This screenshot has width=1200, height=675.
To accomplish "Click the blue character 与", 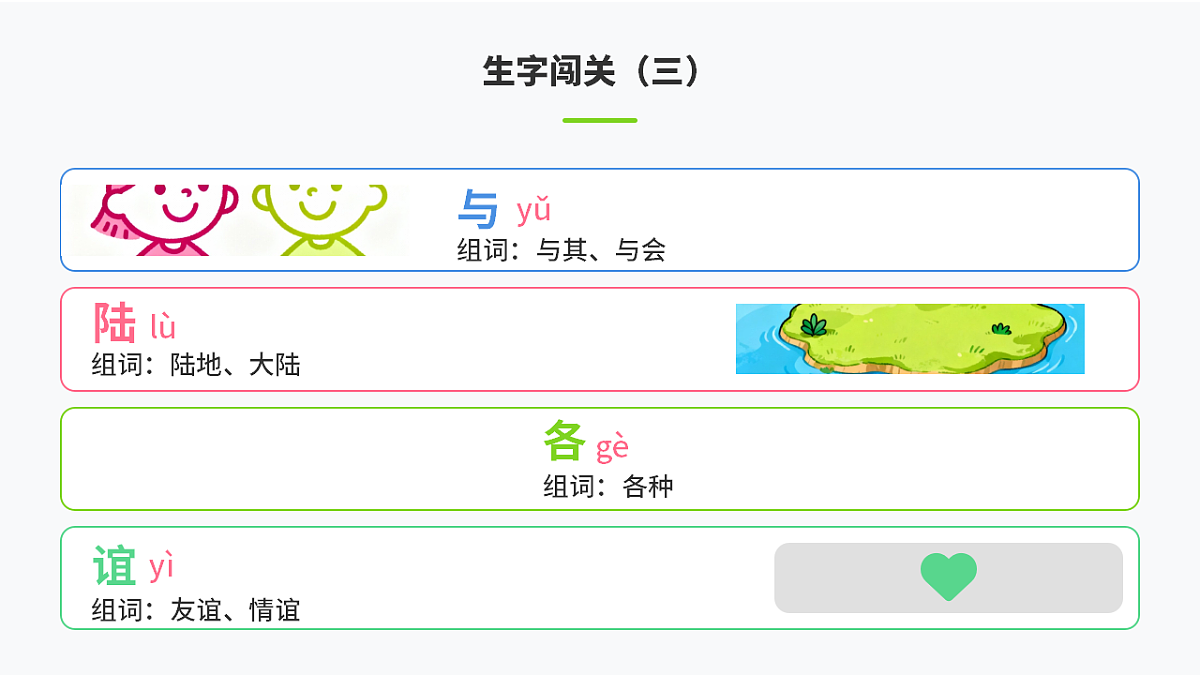I will click(478, 210).
